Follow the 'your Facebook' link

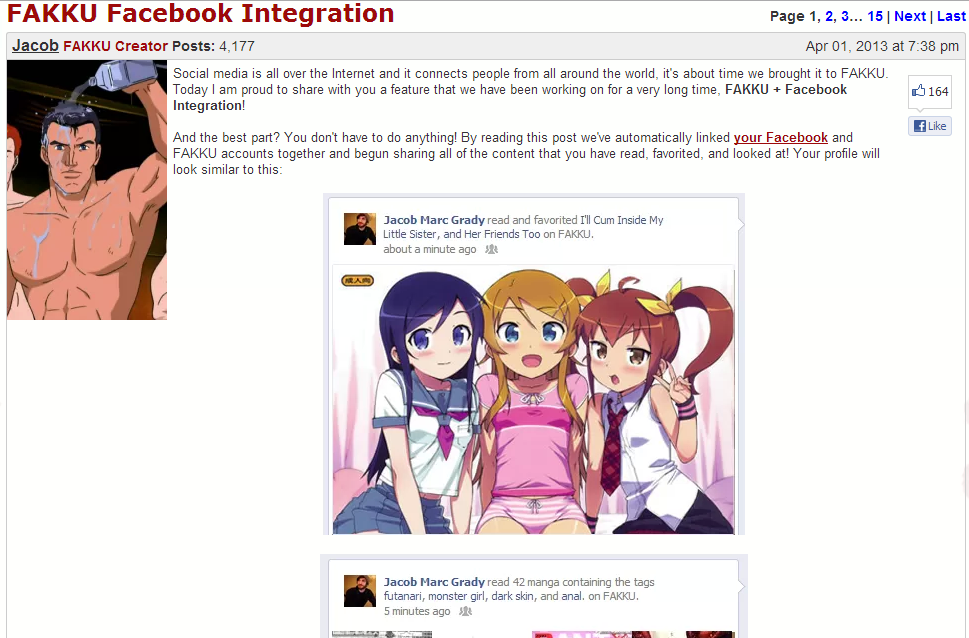pyautogui.click(x=781, y=137)
